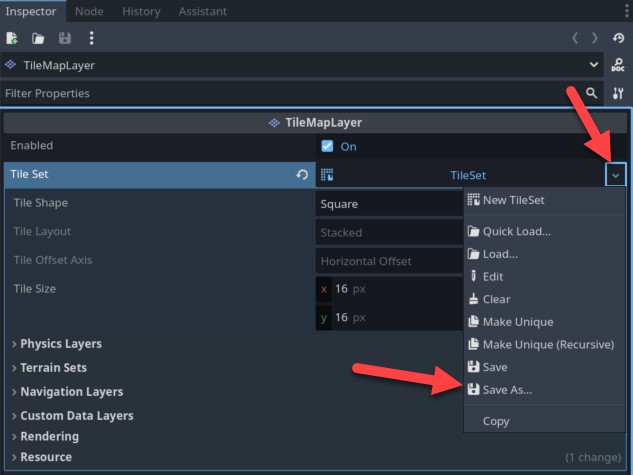Image resolution: width=633 pixels, height=475 pixels.
Task: Click the Enabled property label
Action: (x=31, y=145)
